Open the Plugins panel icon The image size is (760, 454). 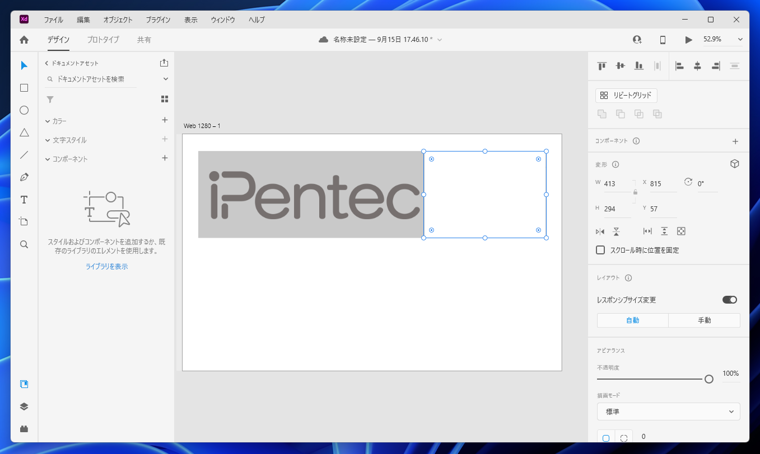(24, 429)
